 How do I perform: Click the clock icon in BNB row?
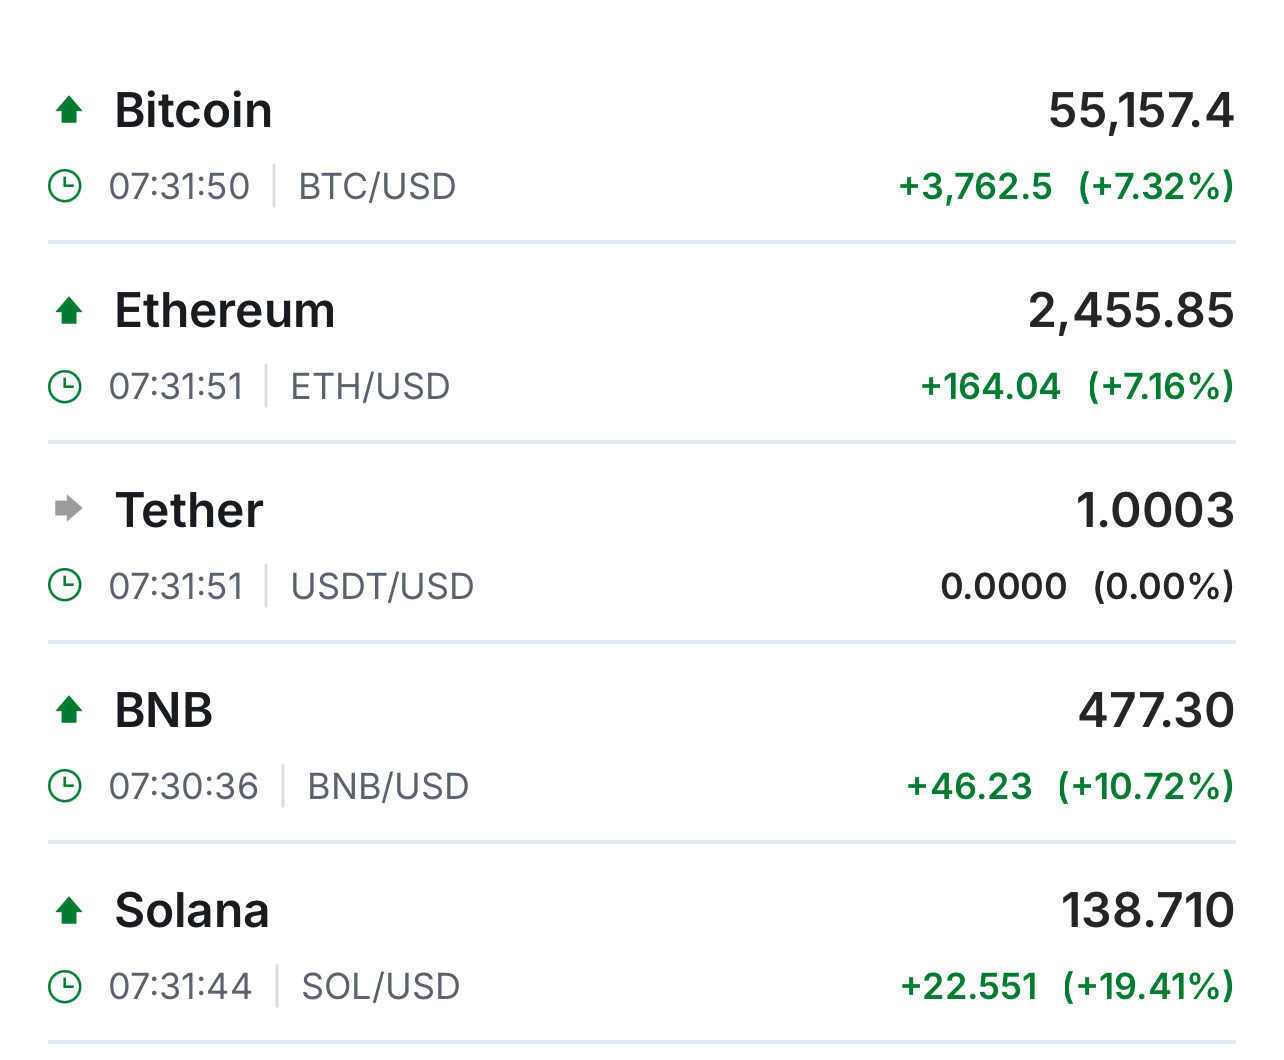tap(65, 786)
